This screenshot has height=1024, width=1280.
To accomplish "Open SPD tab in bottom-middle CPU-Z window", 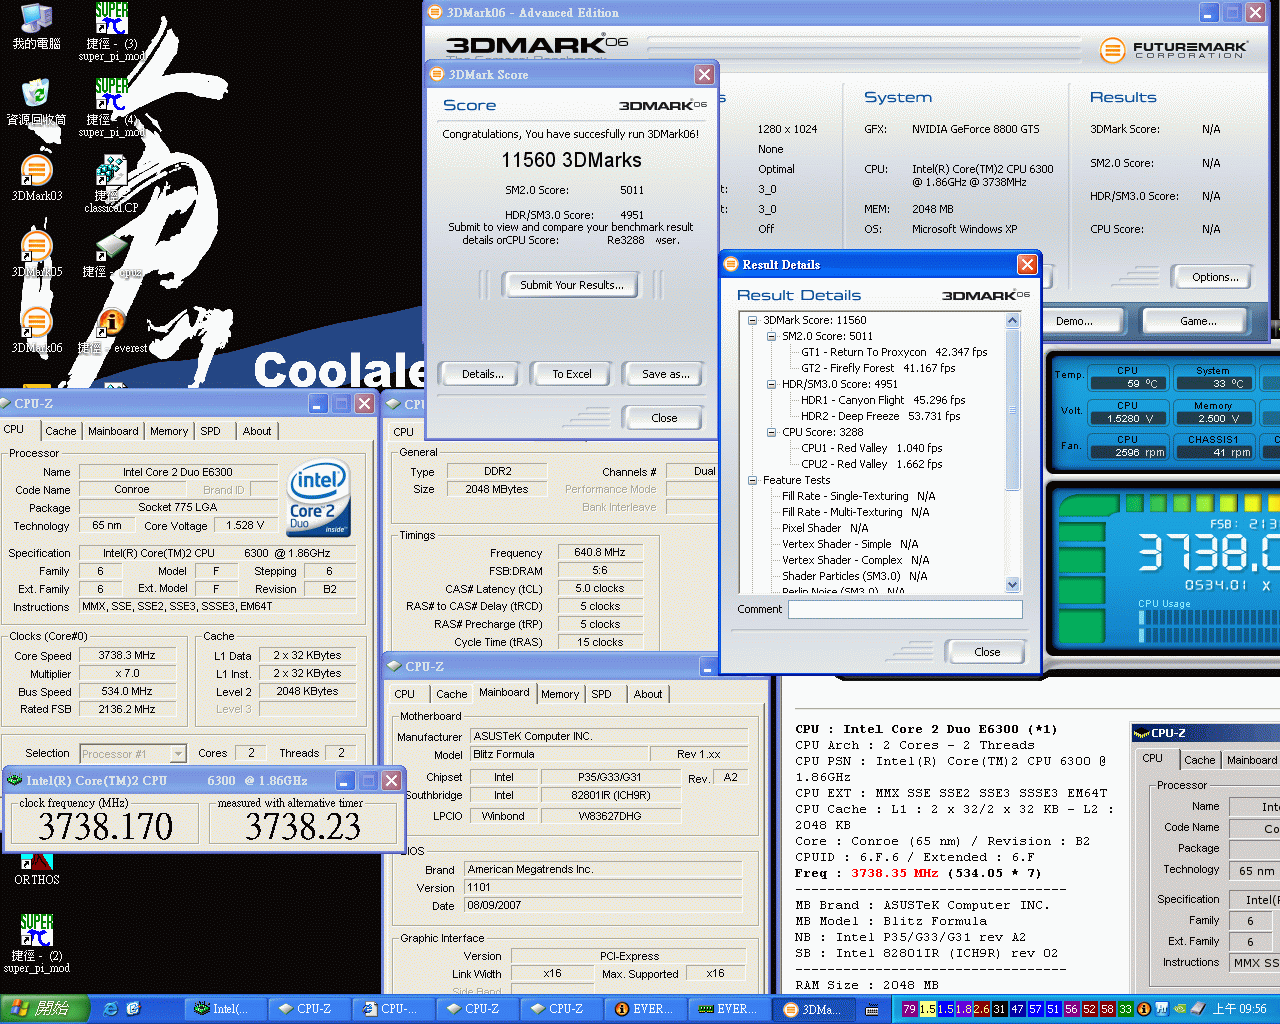I will coord(601,694).
